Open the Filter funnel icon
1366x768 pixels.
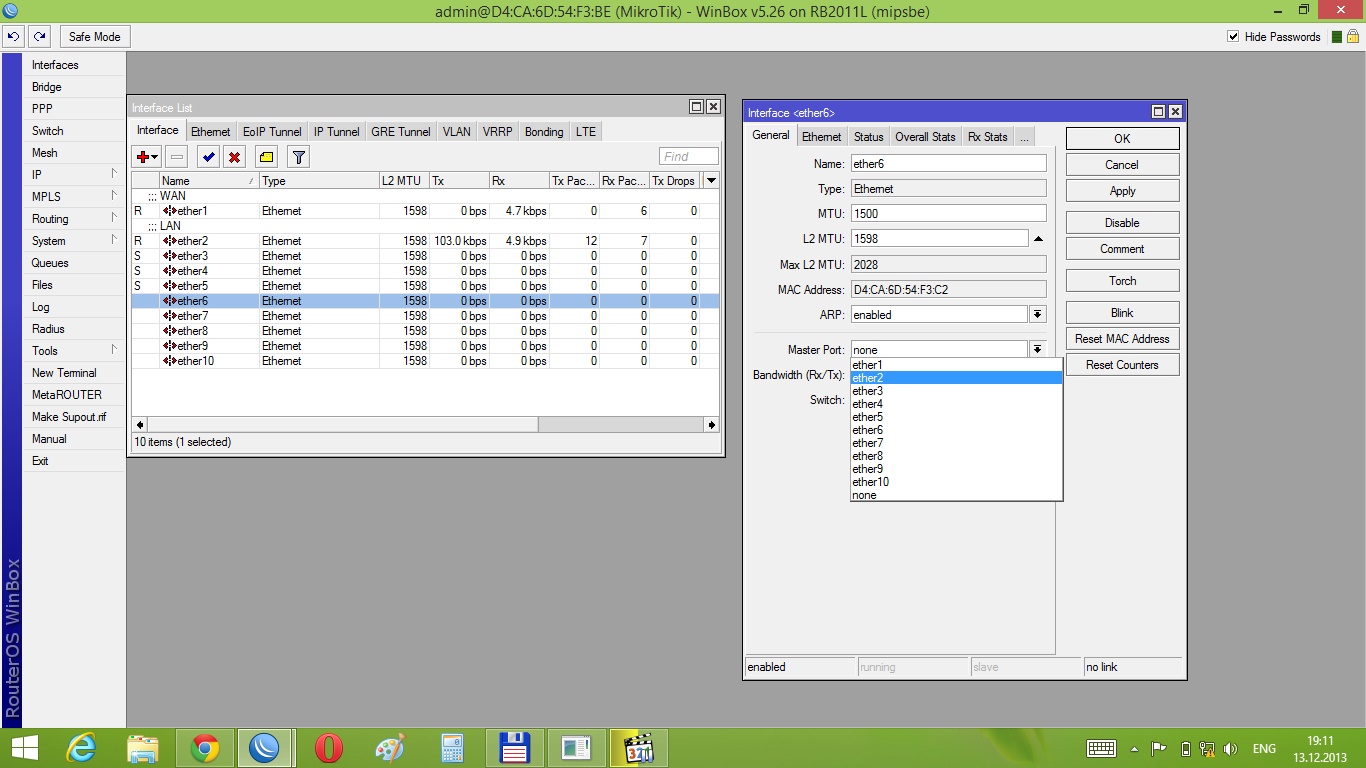coord(298,157)
